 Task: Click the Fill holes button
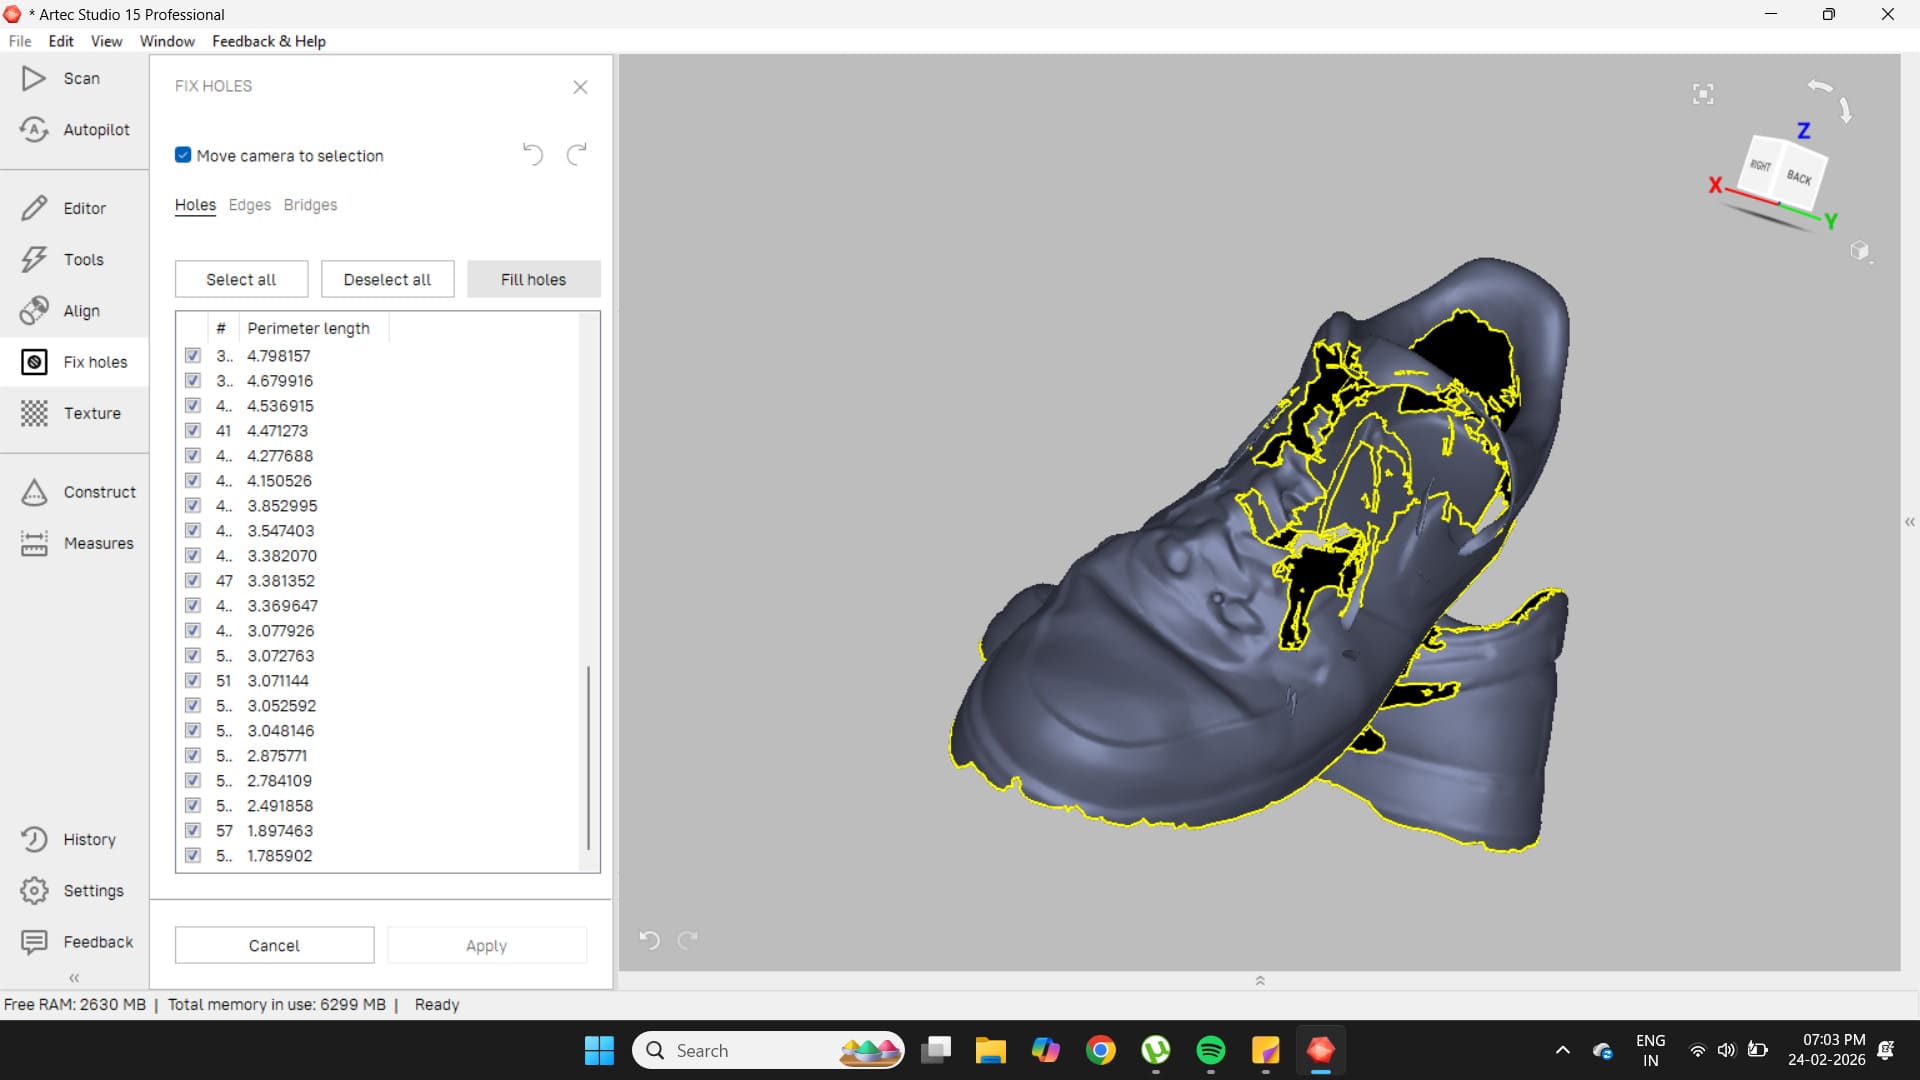coord(533,280)
